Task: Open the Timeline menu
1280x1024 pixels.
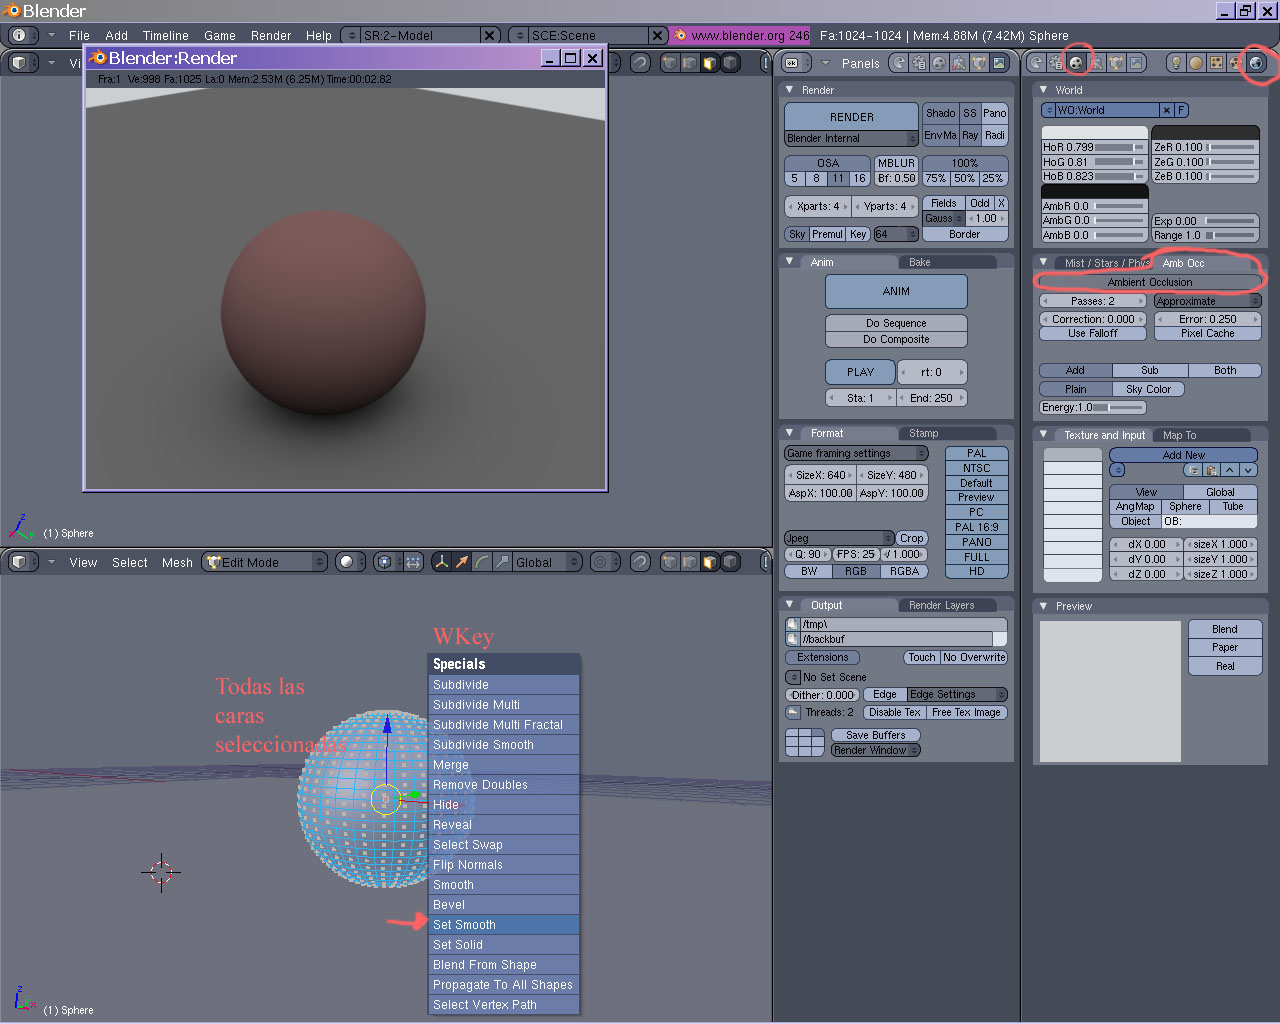Action: [x=165, y=35]
